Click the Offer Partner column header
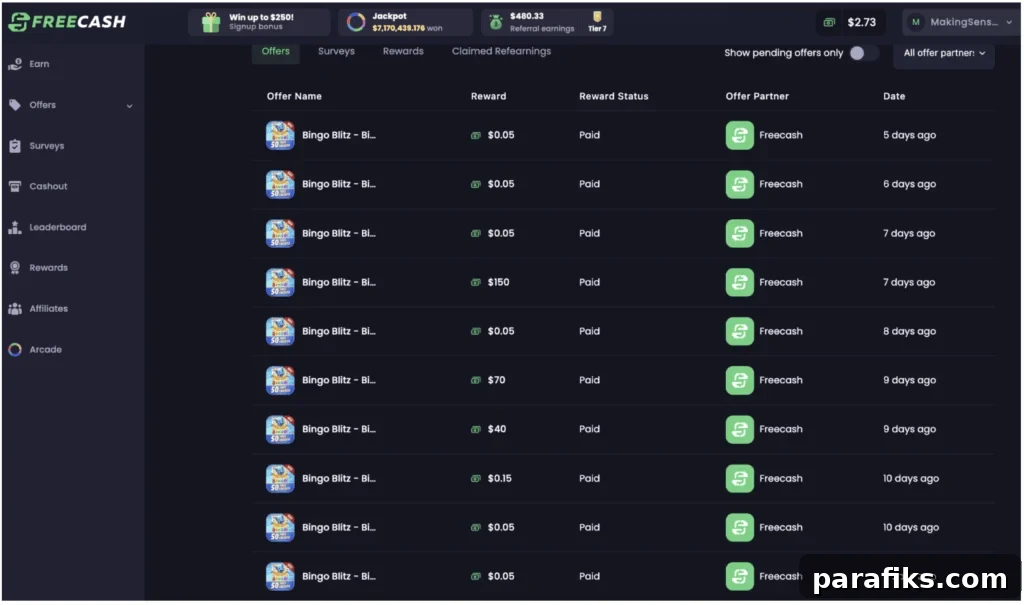Viewport: 1024px width, 605px height. (757, 96)
